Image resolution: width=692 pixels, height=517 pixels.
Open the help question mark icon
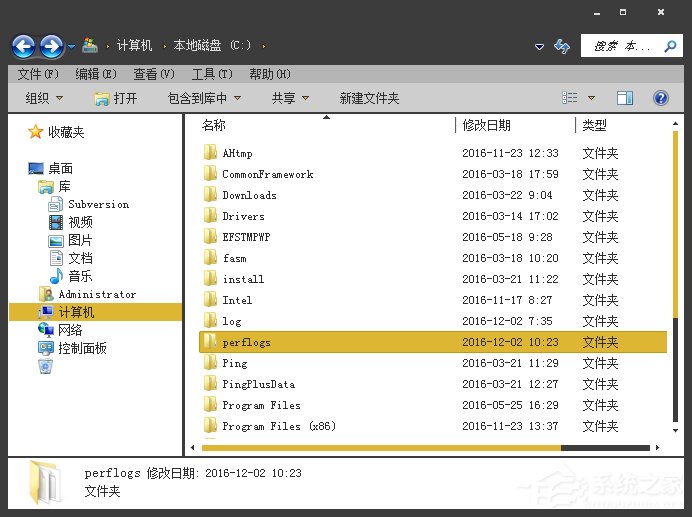click(x=660, y=98)
